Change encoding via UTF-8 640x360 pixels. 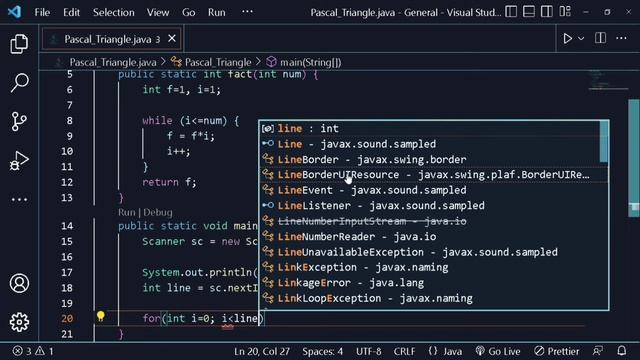click(369, 351)
